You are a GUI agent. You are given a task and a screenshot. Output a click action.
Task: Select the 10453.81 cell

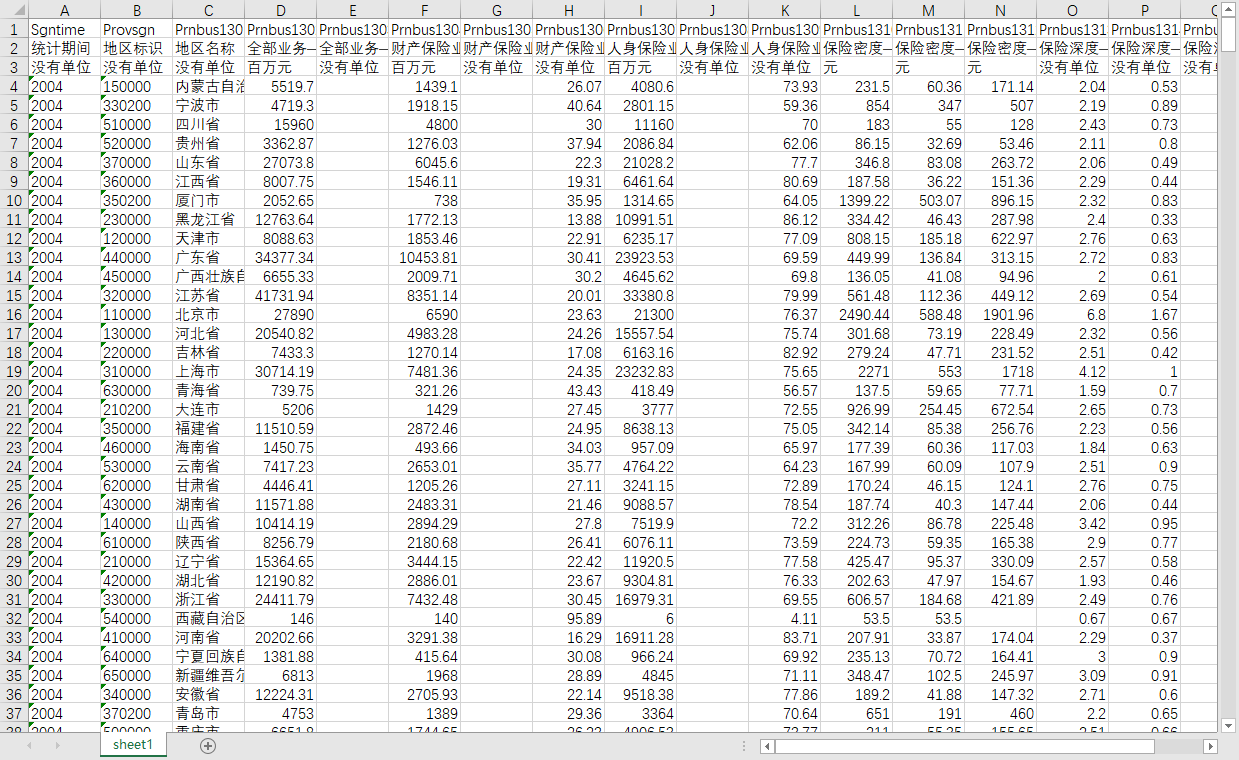click(424, 257)
